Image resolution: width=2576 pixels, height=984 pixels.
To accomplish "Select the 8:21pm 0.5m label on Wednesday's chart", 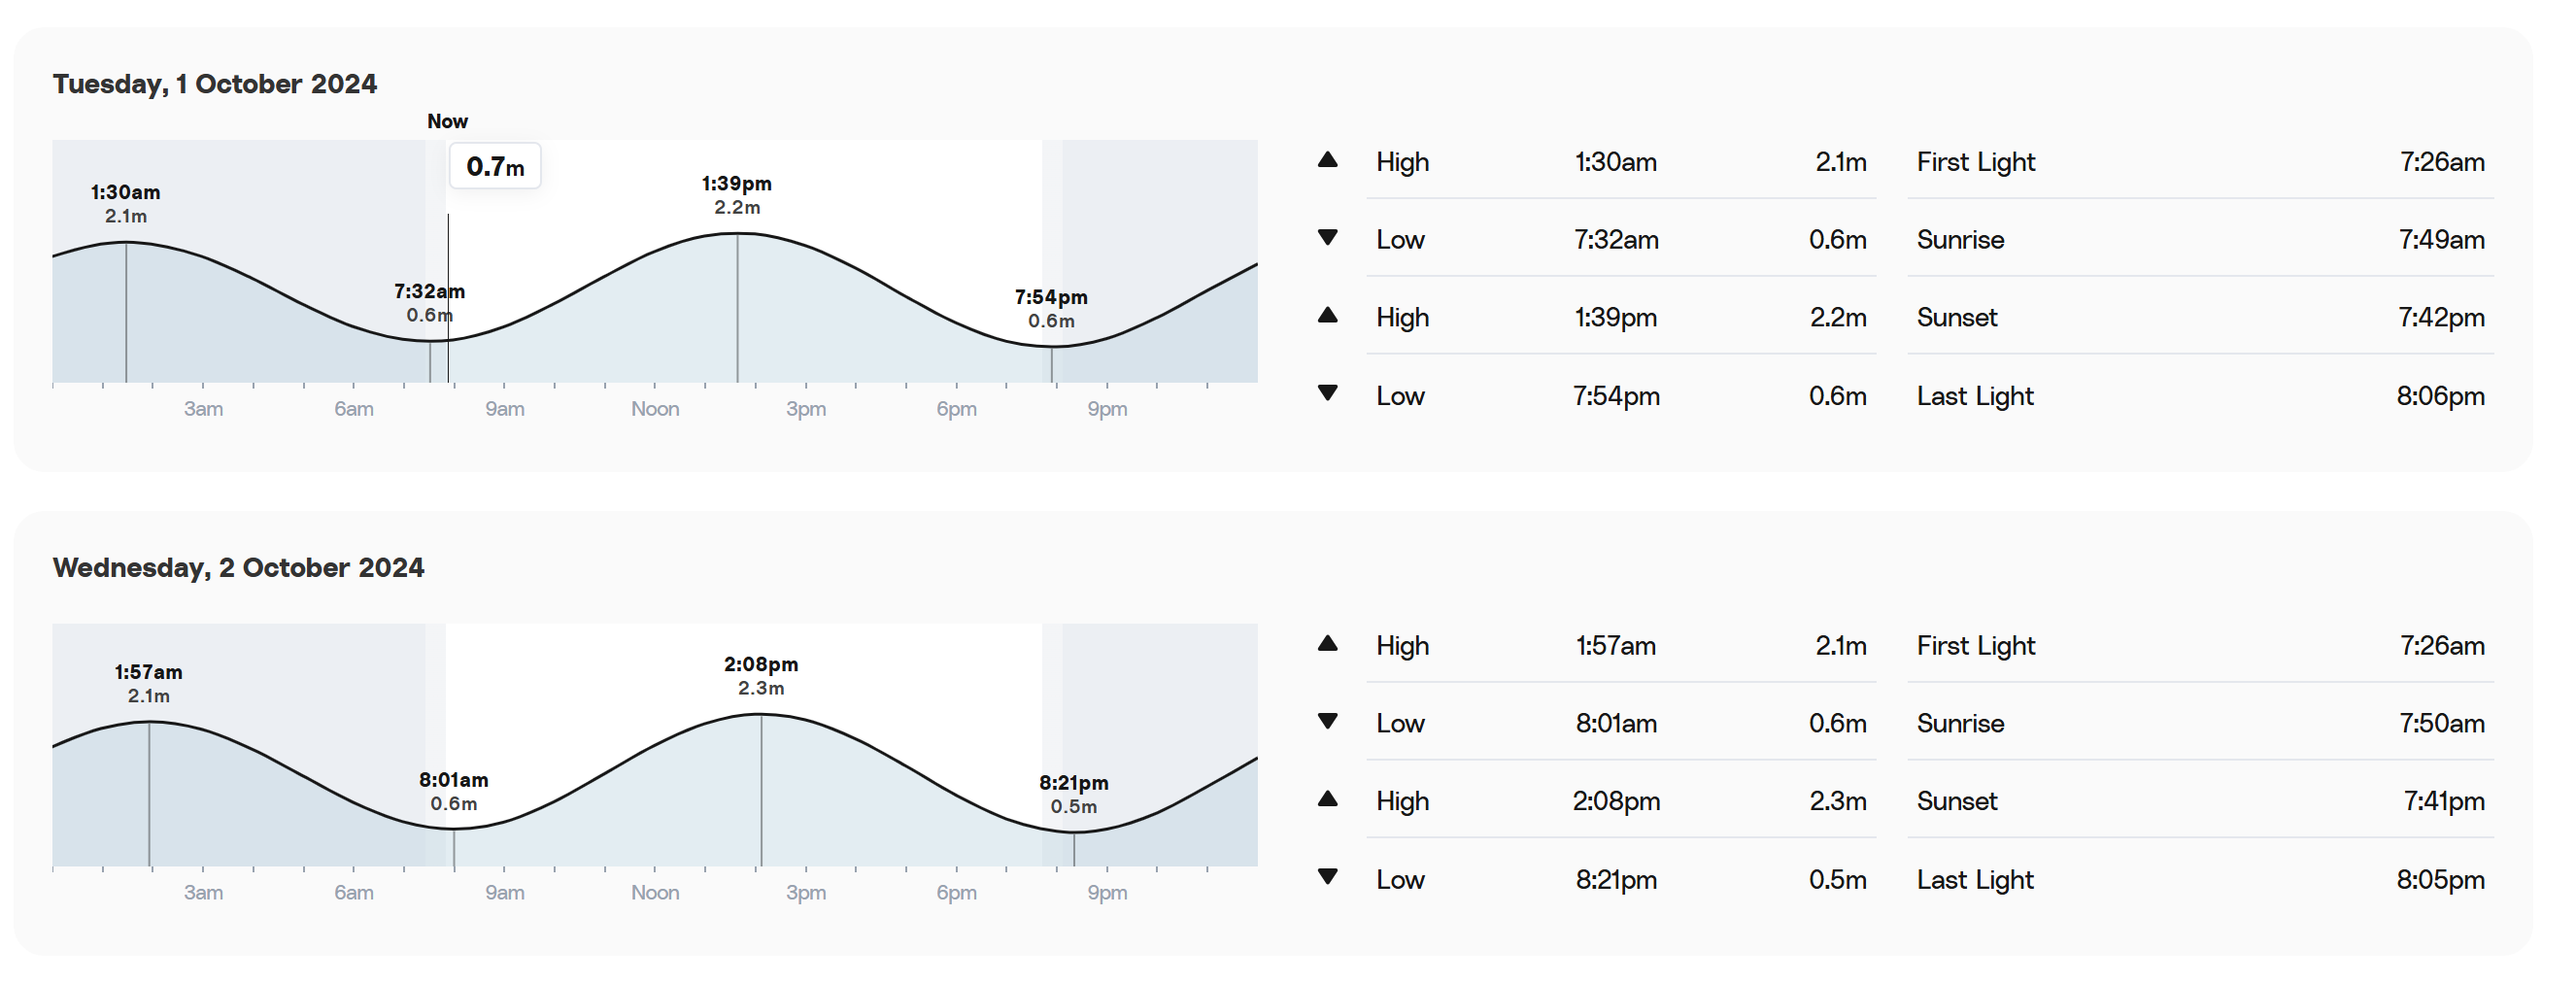I will pyautogui.click(x=1073, y=794).
